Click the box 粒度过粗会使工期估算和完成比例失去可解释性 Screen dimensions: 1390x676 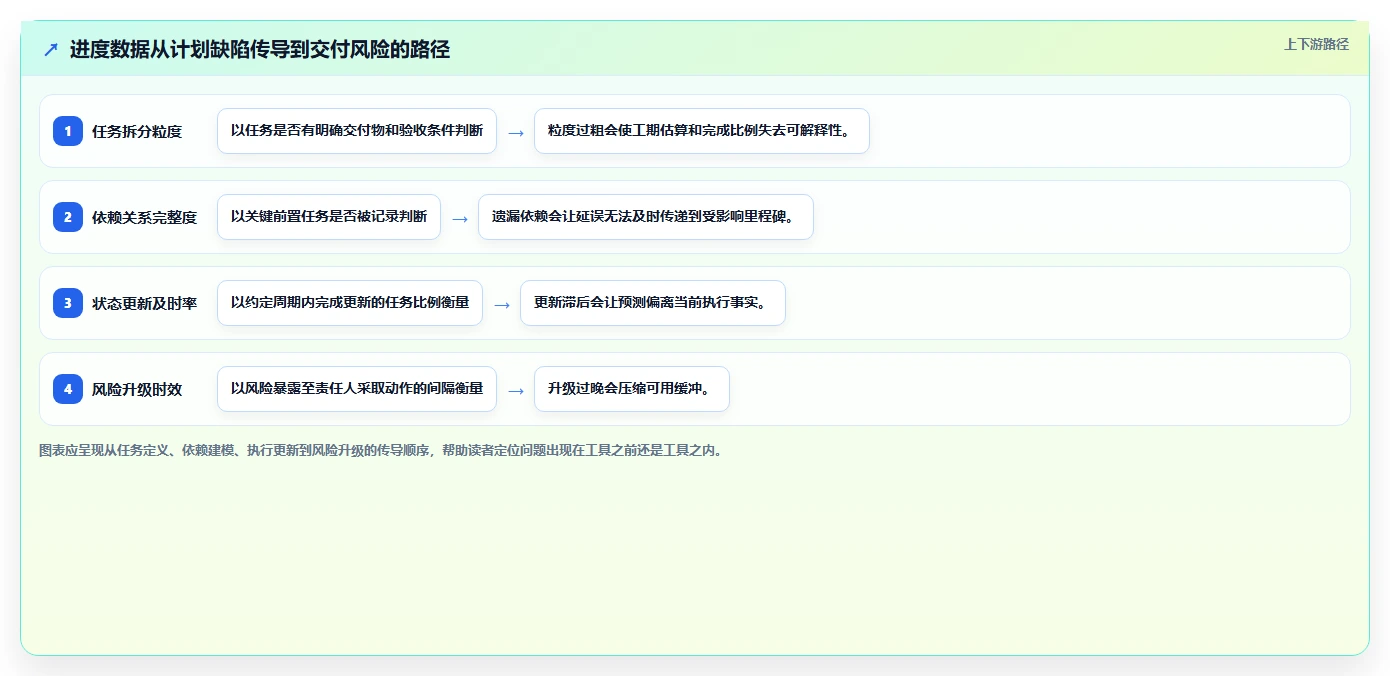[x=702, y=131]
